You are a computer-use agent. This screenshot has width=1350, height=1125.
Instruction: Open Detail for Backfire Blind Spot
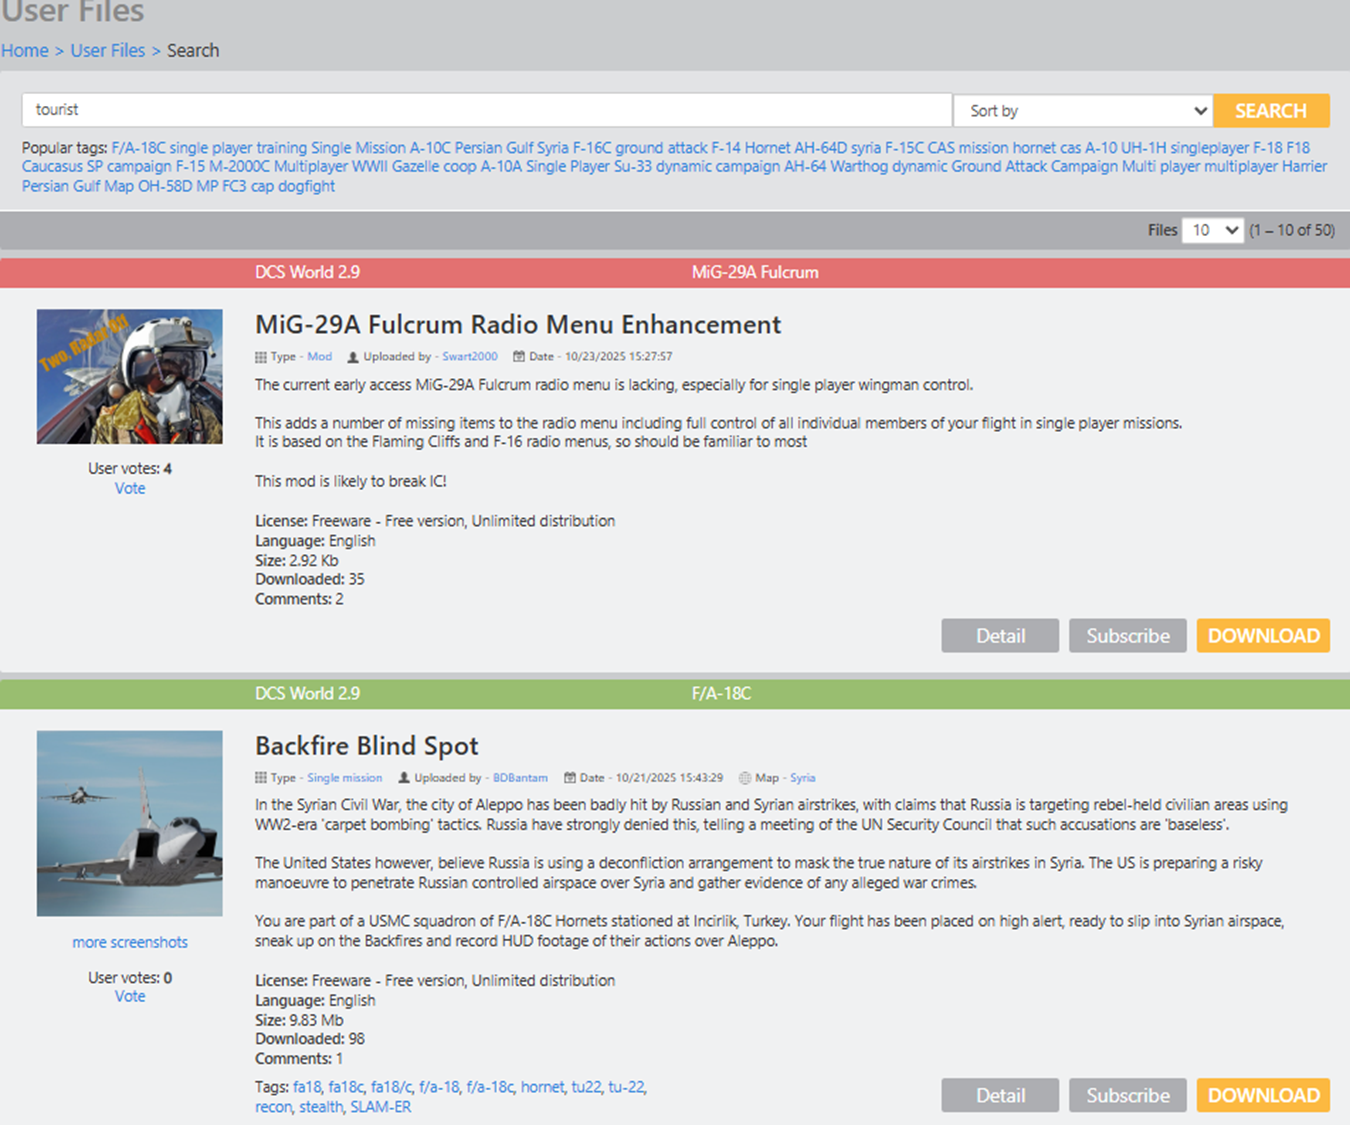click(1000, 1095)
